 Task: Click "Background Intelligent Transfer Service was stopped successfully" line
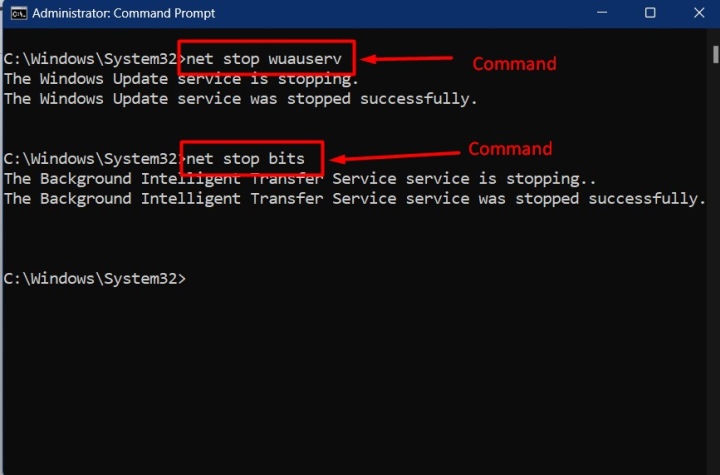354,198
